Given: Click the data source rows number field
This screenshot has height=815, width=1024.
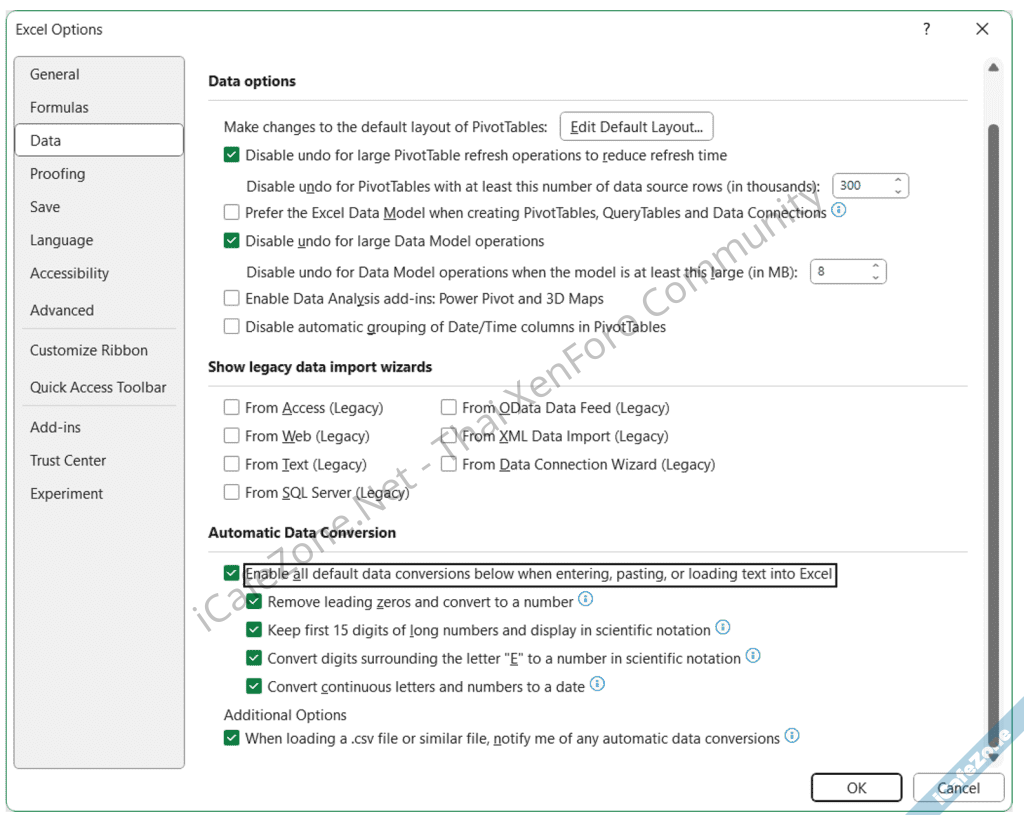Looking at the screenshot, I should tap(860, 185).
